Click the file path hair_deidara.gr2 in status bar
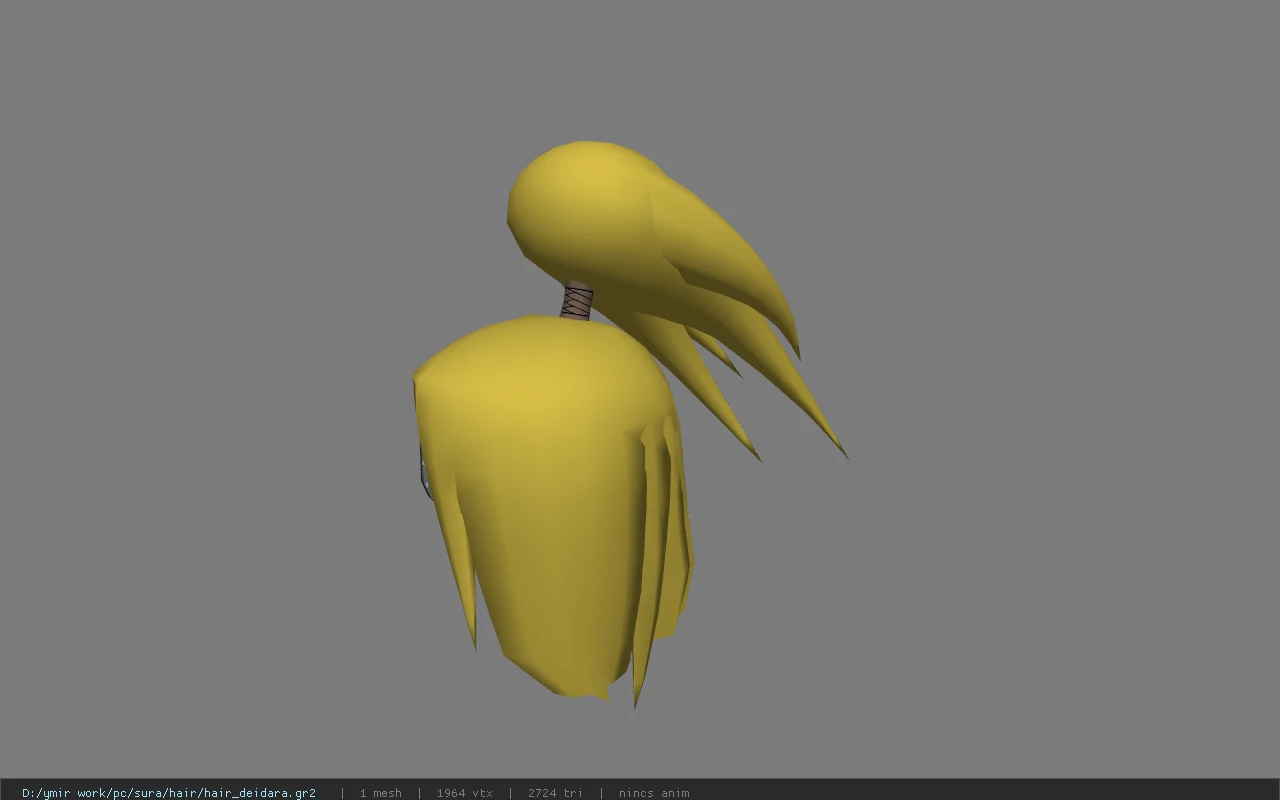1280x800 pixels. (x=169, y=793)
